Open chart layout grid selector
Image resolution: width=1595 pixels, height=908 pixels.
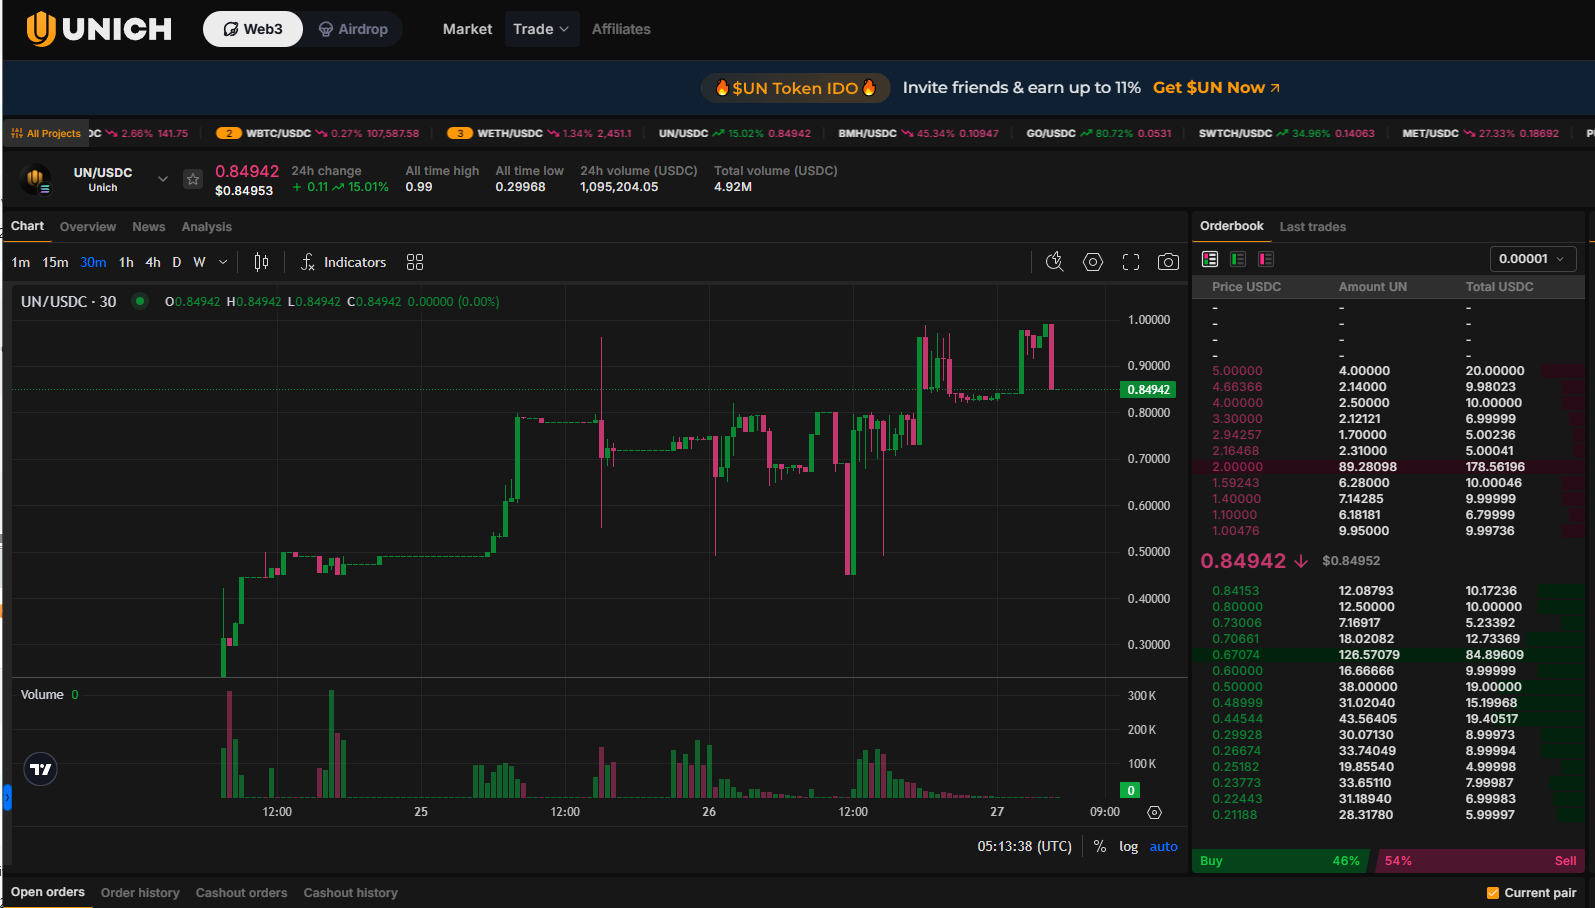tap(415, 262)
